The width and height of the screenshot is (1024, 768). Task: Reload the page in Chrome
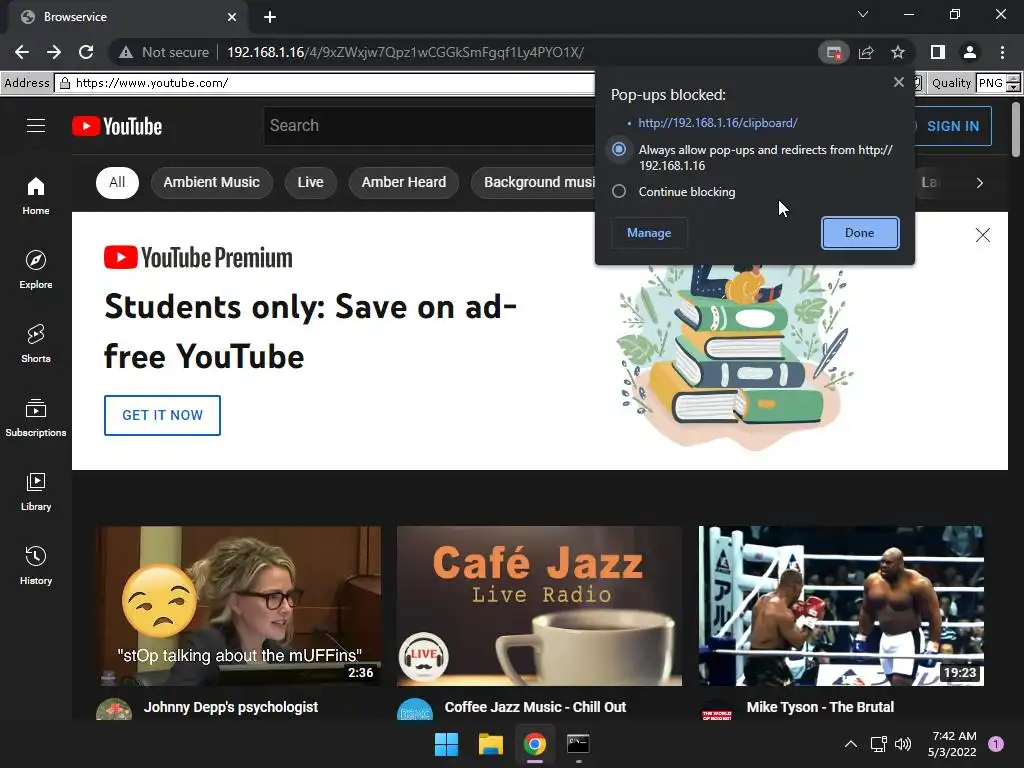pos(86,52)
